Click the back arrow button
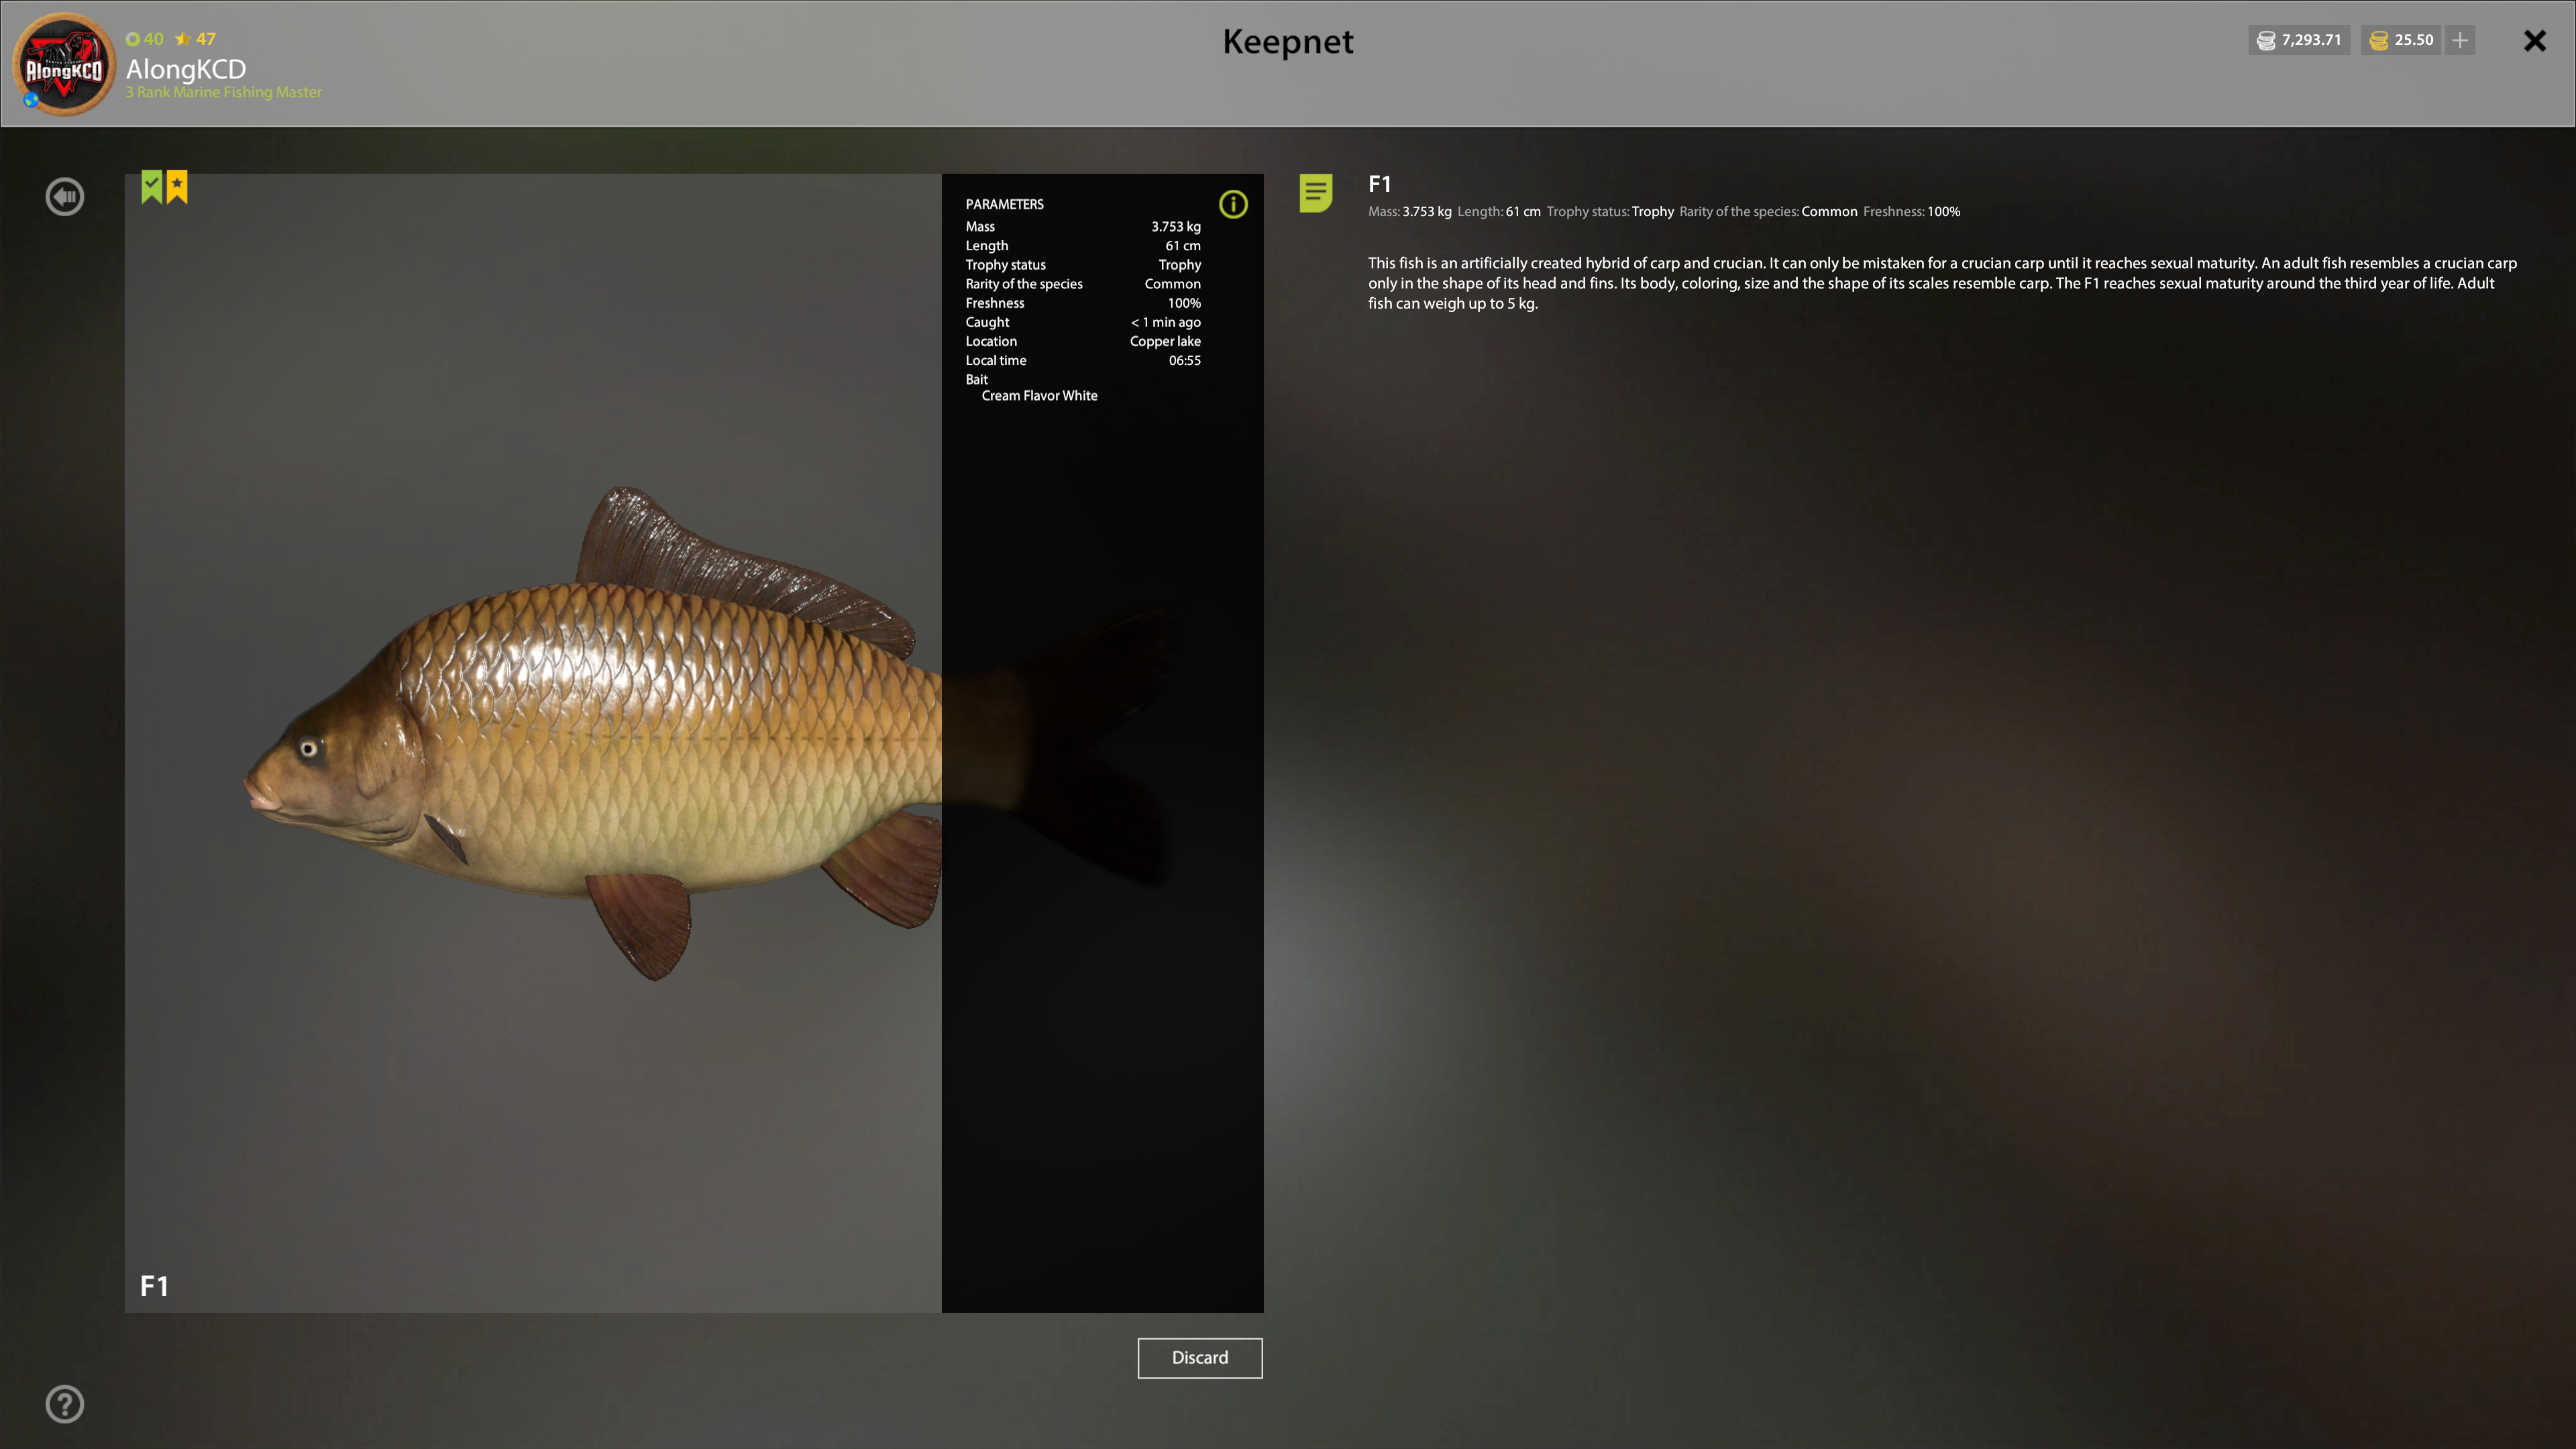2576x1449 pixels. click(x=65, y=196)
